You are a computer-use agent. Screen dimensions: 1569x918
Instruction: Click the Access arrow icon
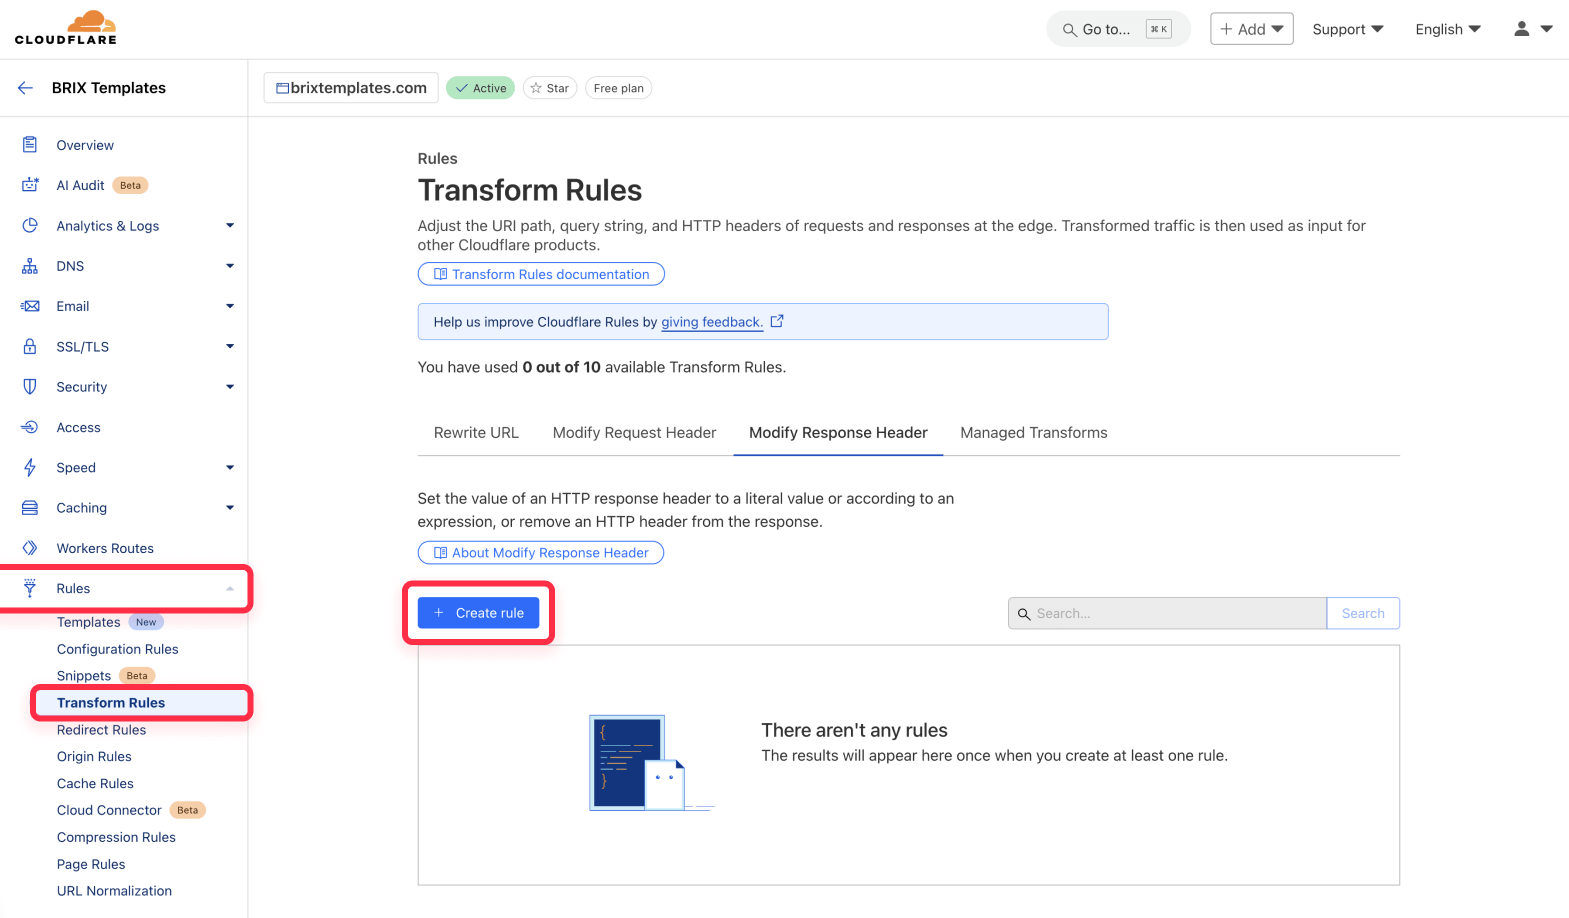click(30, 427)
